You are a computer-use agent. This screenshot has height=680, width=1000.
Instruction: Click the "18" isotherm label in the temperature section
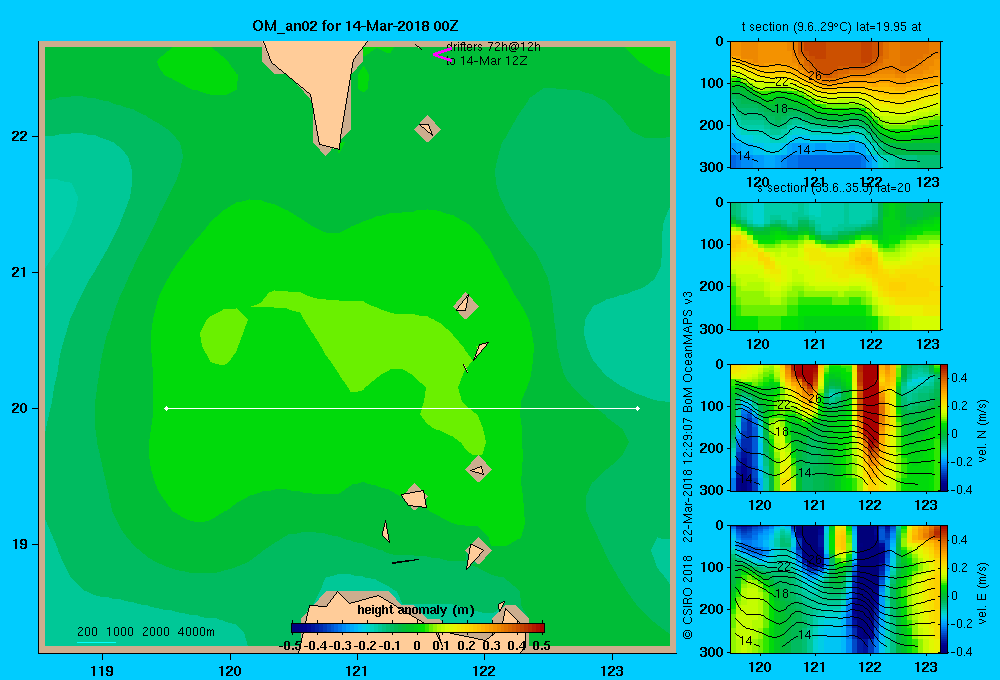781,109
